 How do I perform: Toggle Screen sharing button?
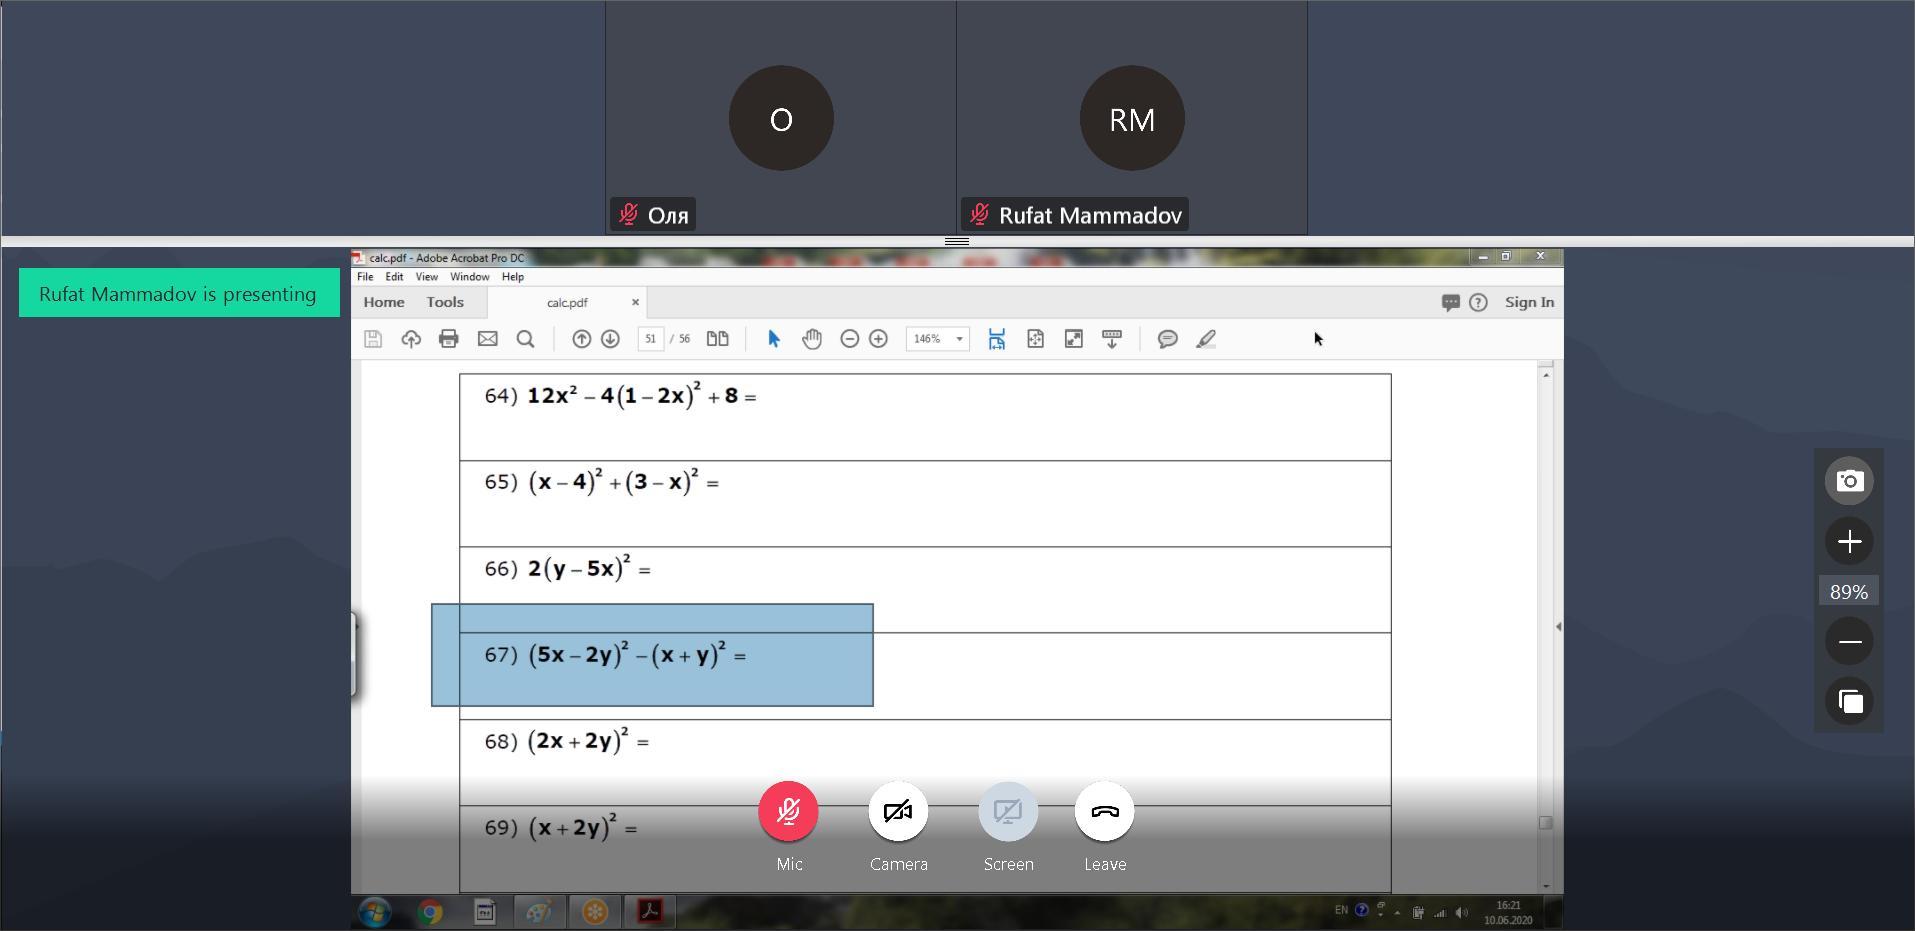coord(1008,811)
